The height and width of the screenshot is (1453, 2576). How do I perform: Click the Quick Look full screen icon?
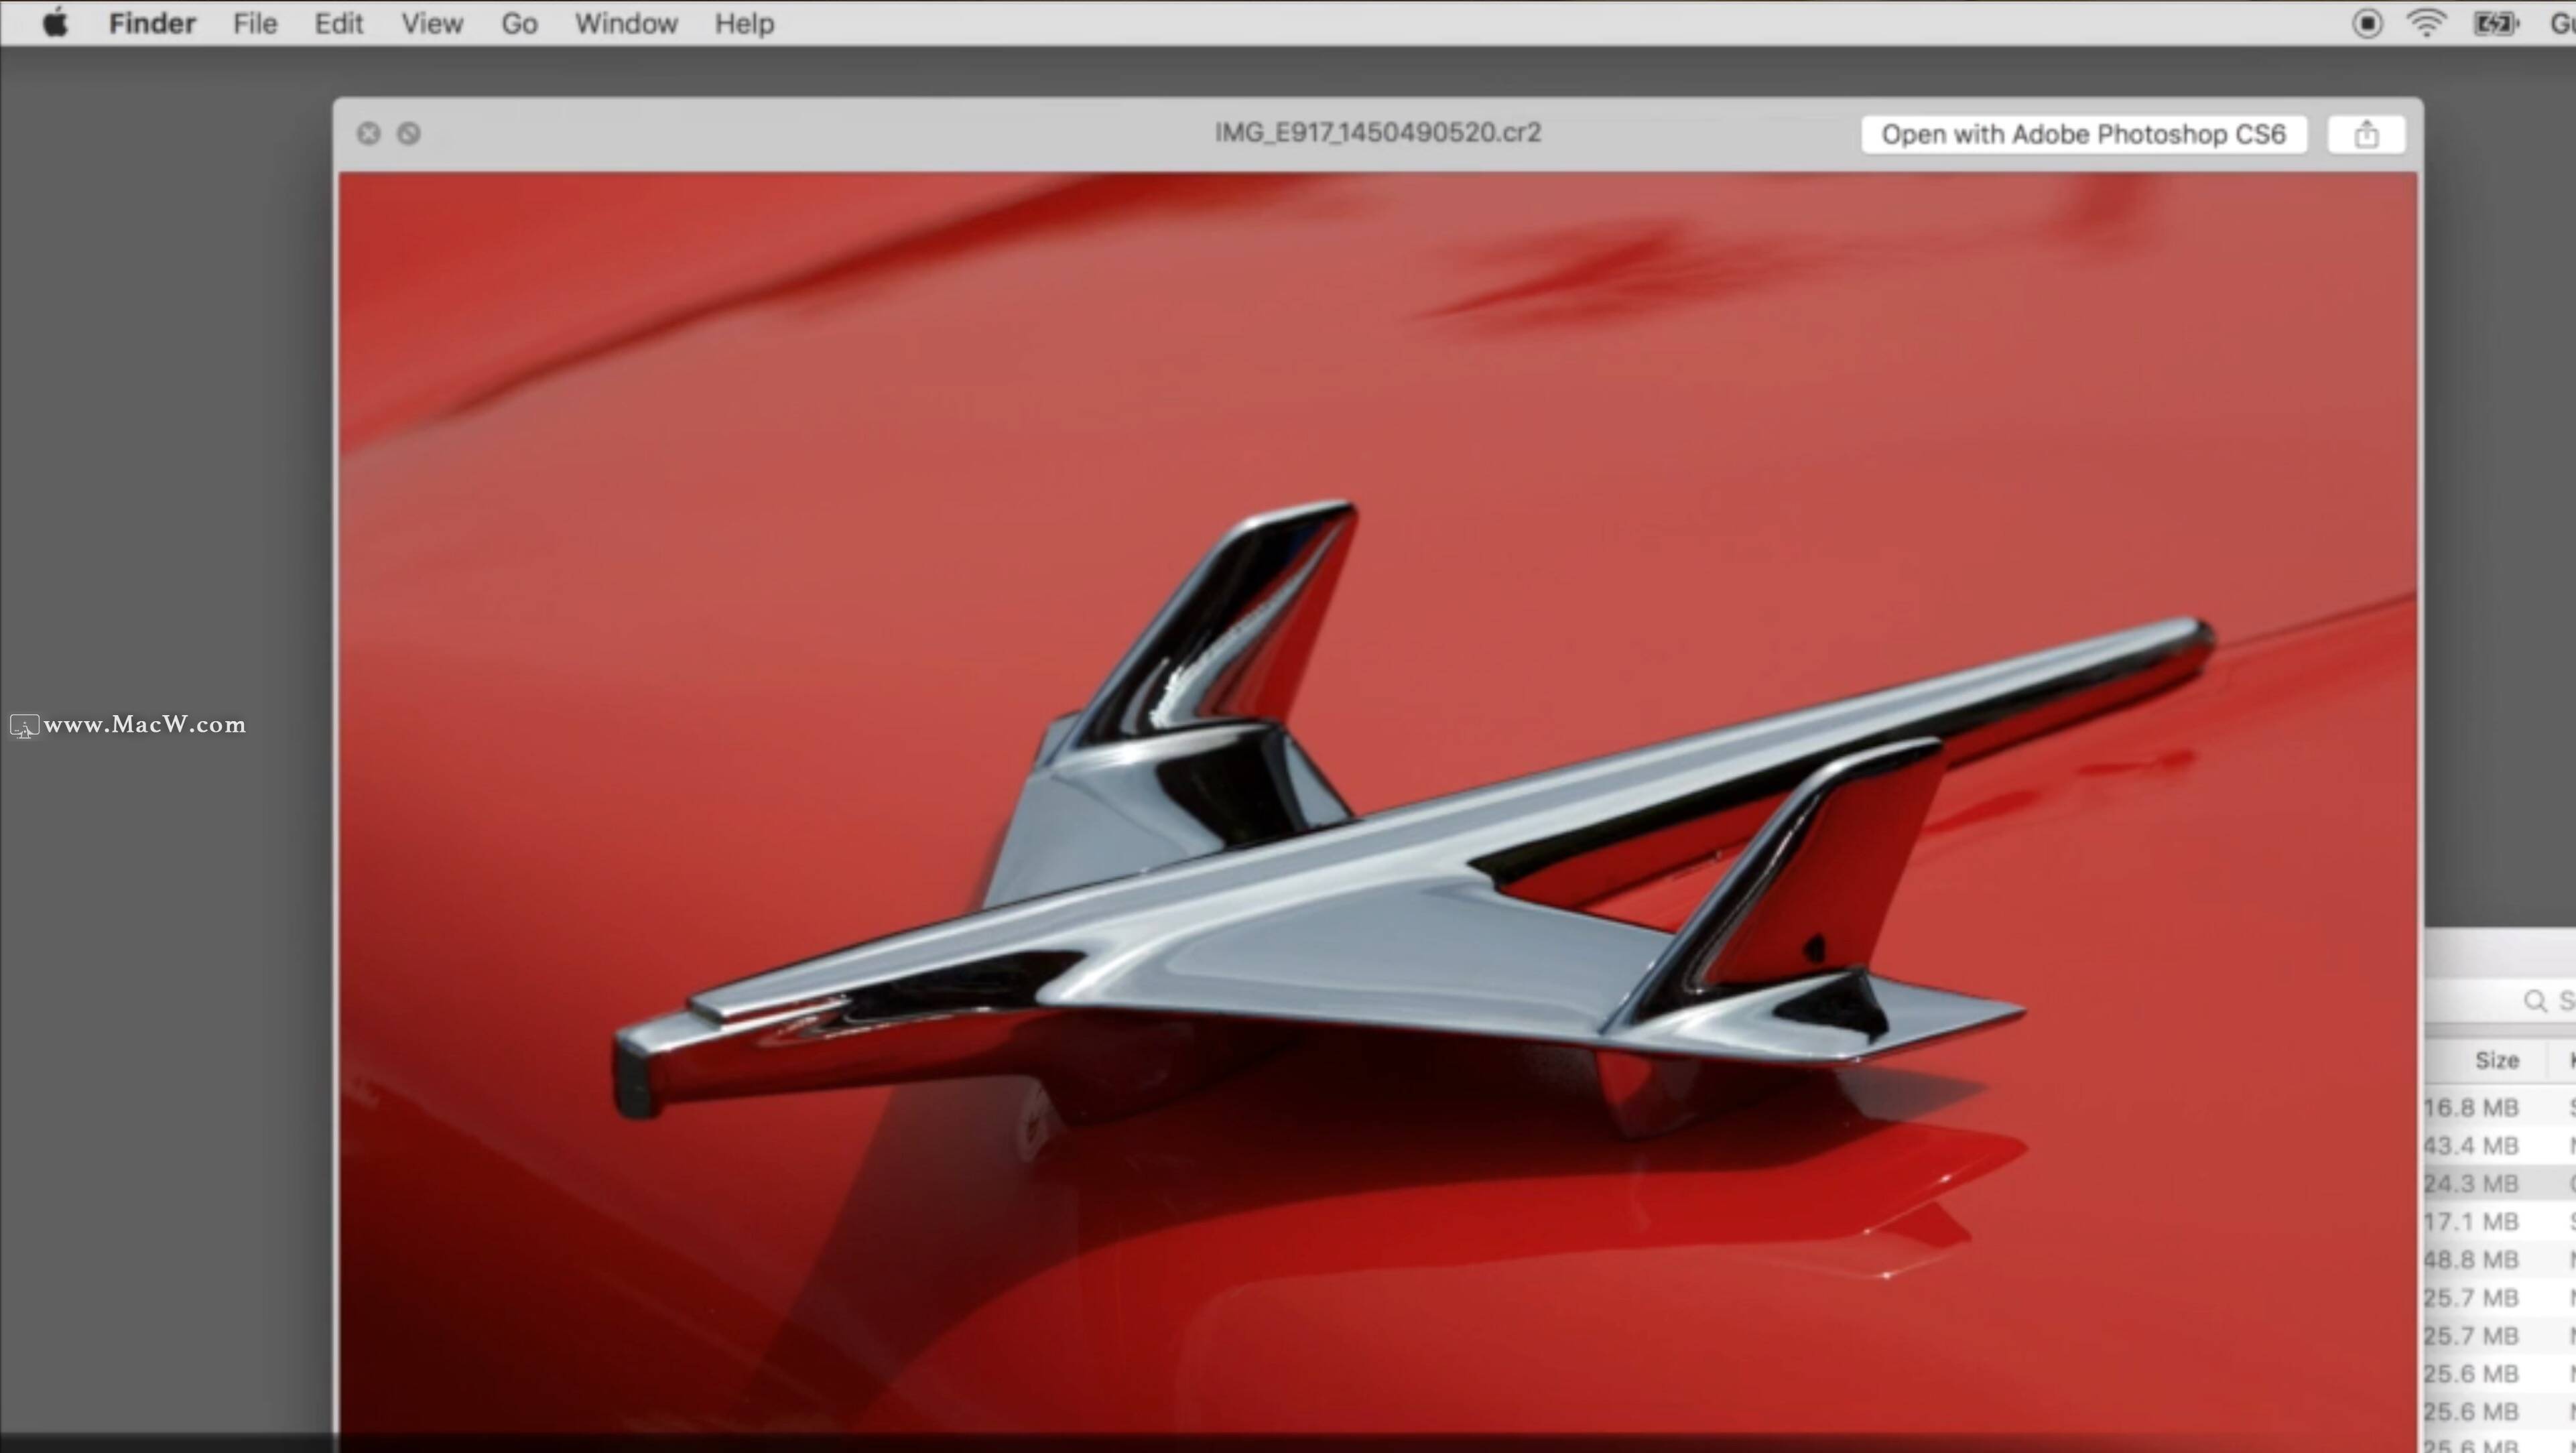pos(408,133)
